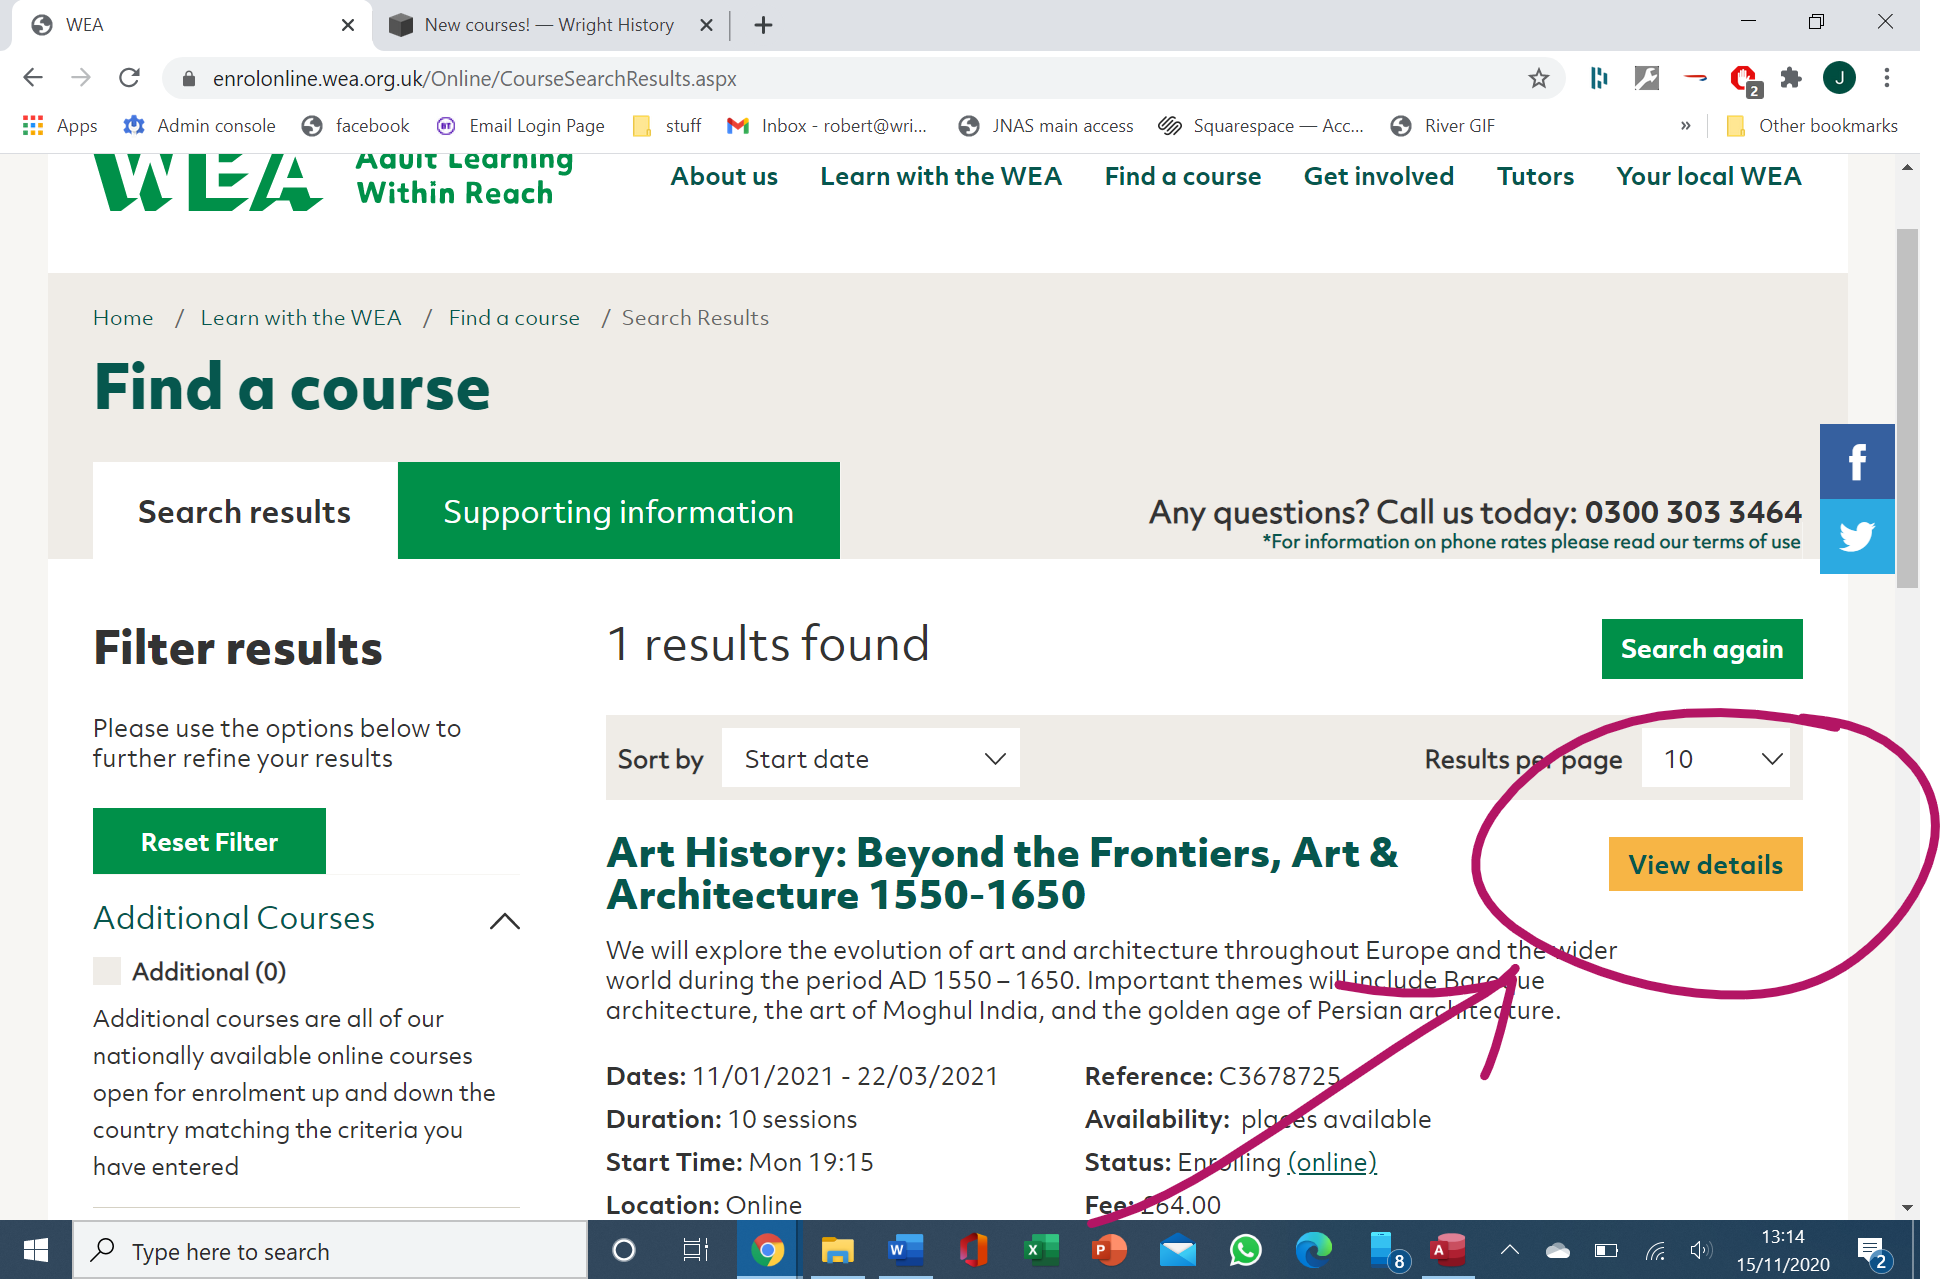Go back to the previous page
This screenshot has height=1279, width=1945.
click(x=33, y=78)
